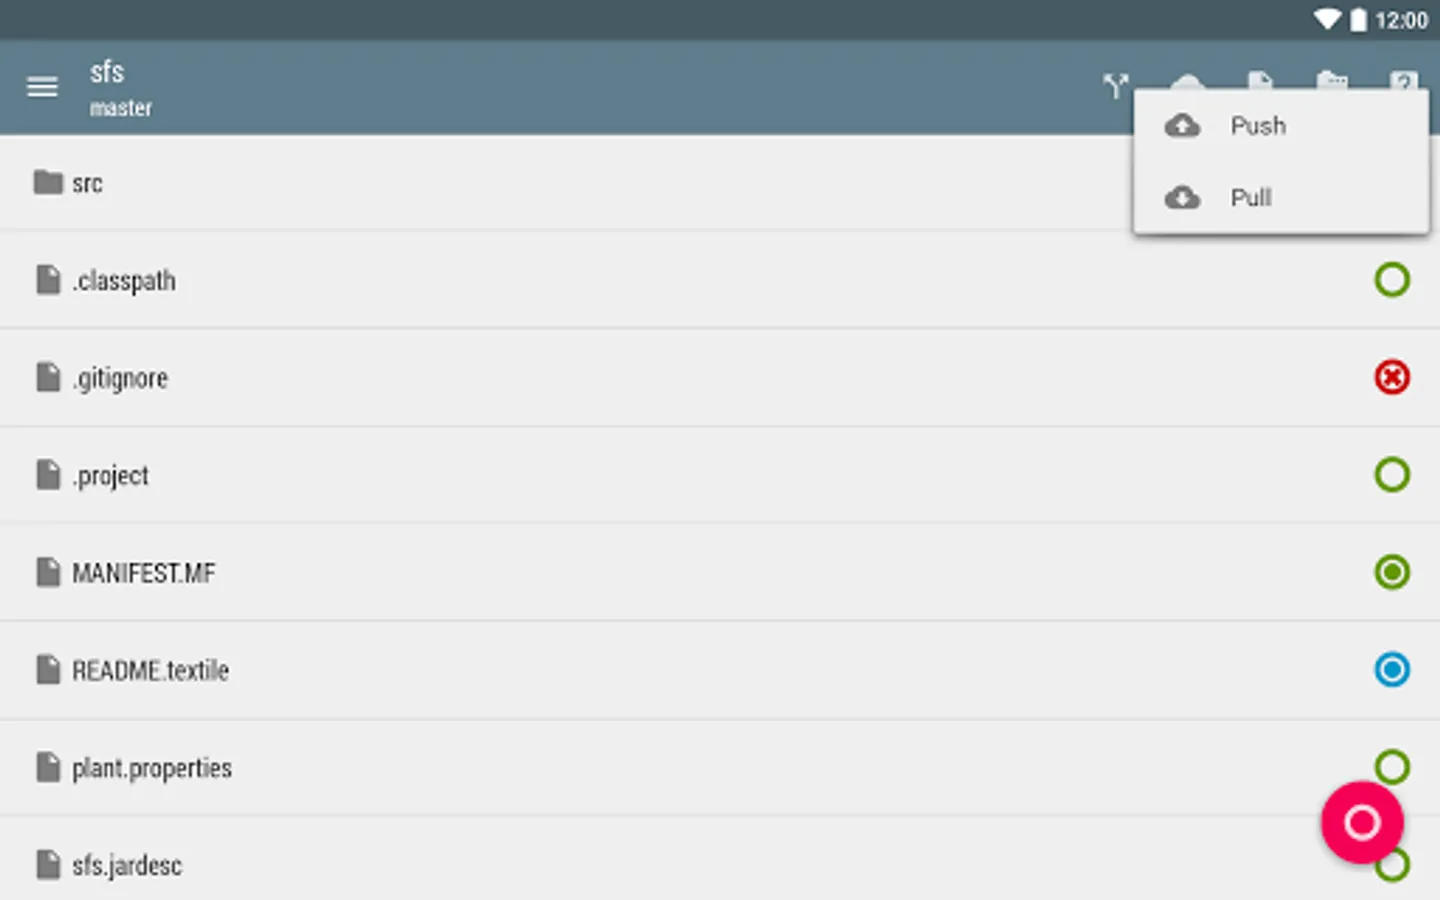Click the master branch label
The width and height of the screenshot is (1440, 900).
pos(121,108)
